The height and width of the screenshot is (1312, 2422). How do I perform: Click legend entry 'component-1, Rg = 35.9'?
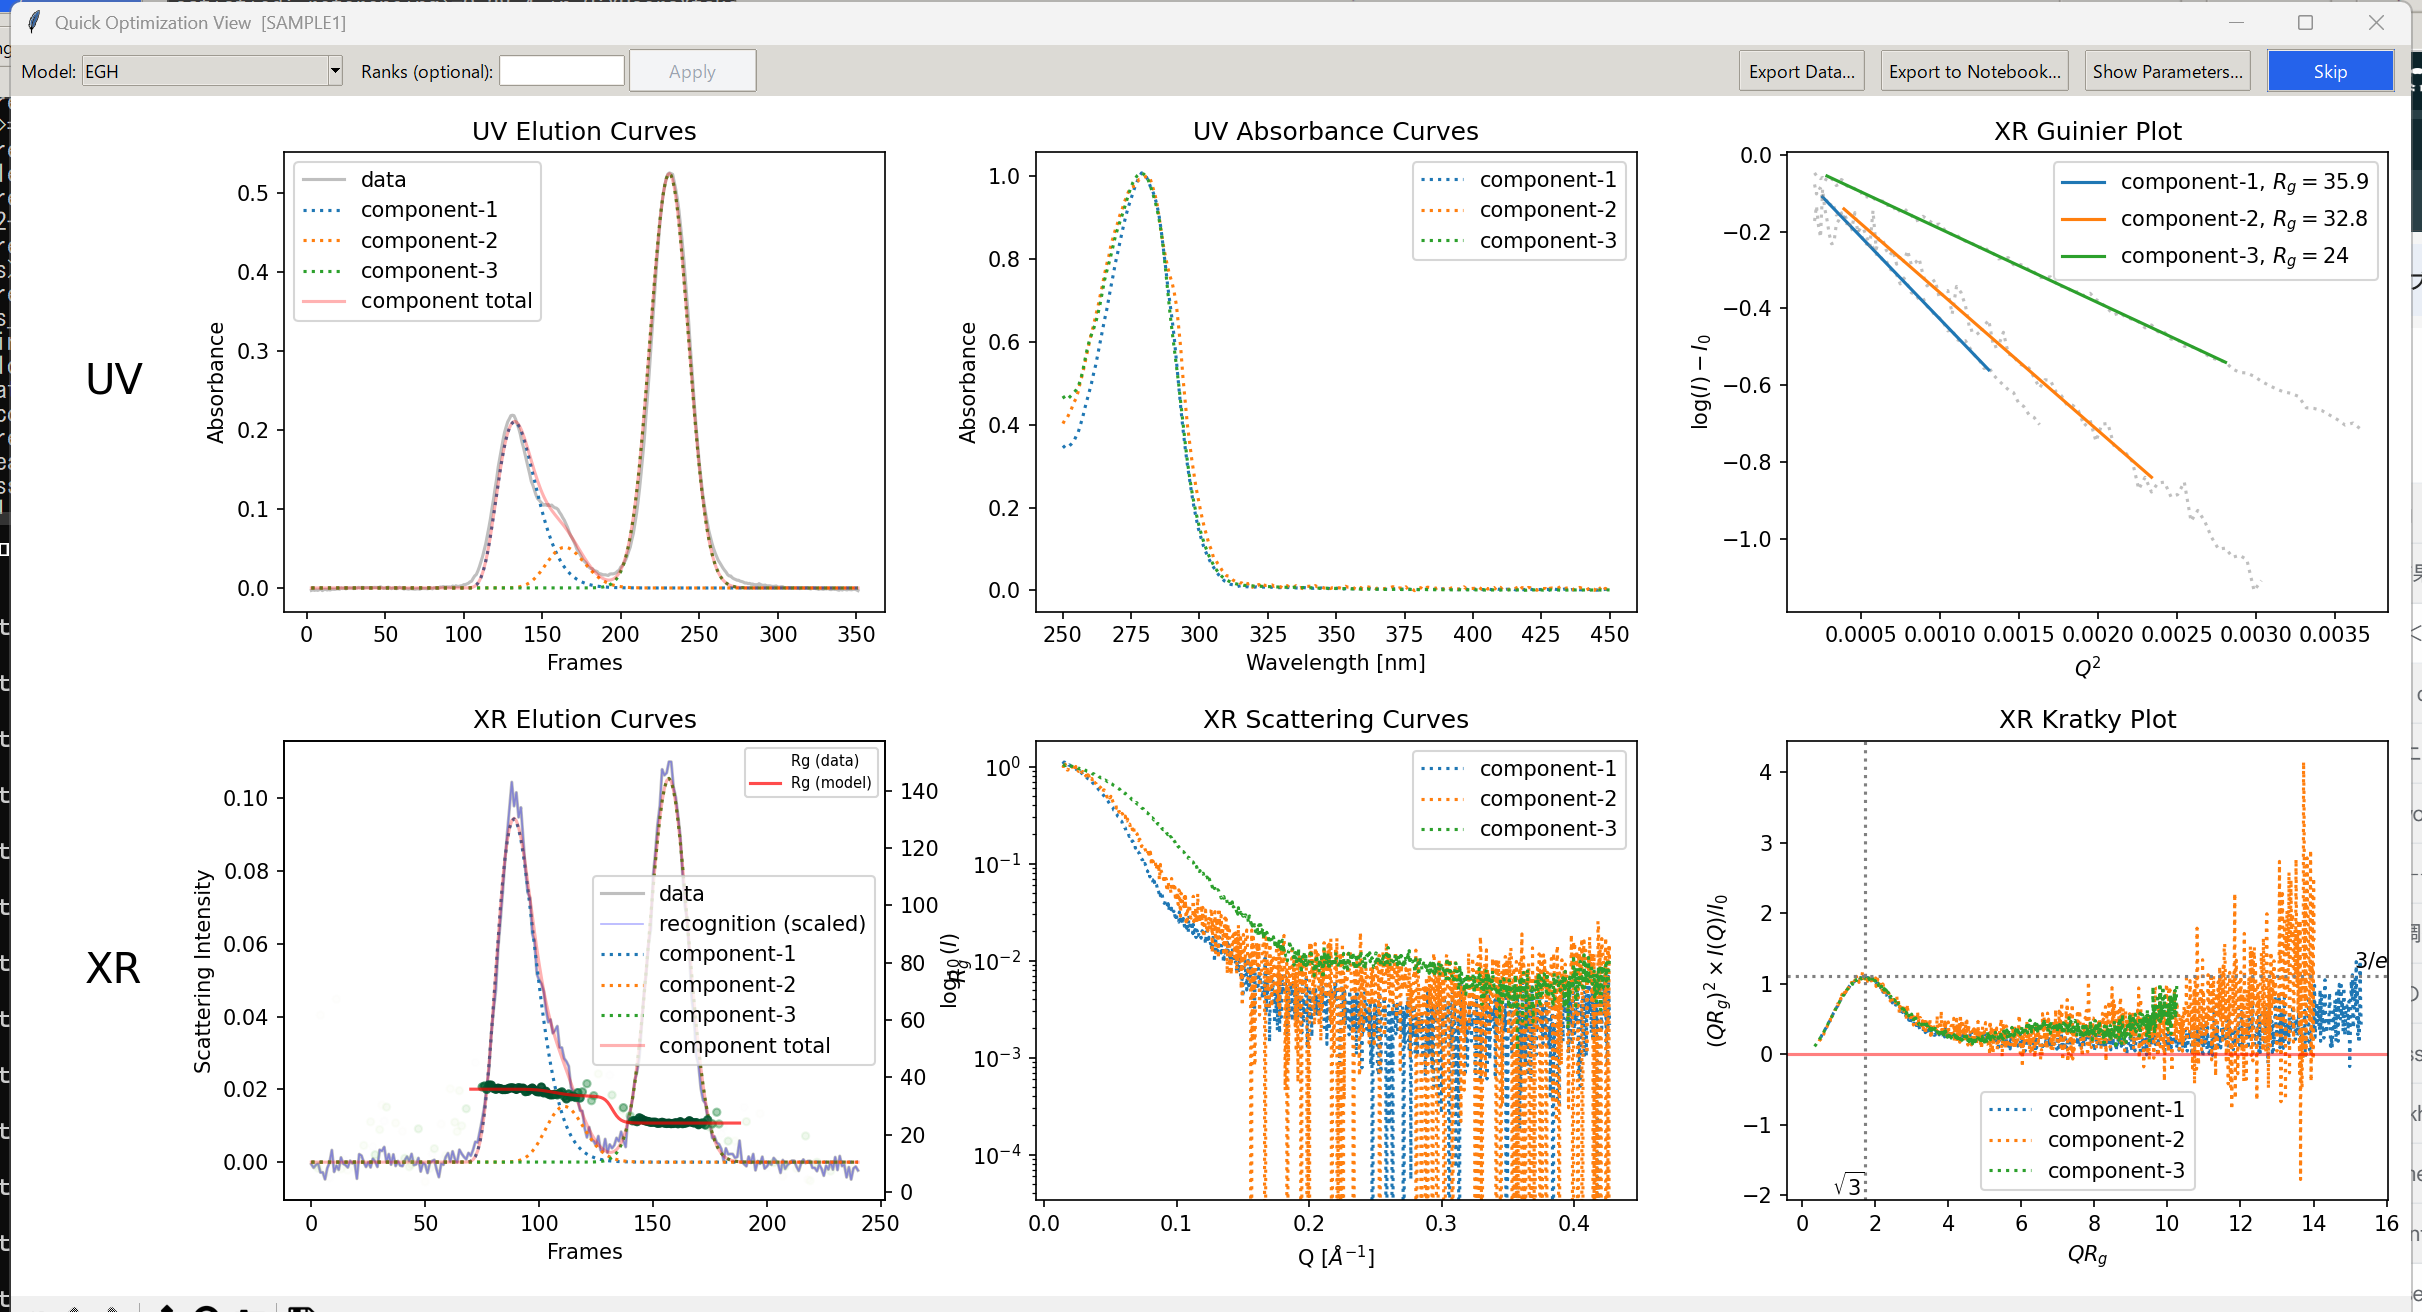tap(2215, 182)
